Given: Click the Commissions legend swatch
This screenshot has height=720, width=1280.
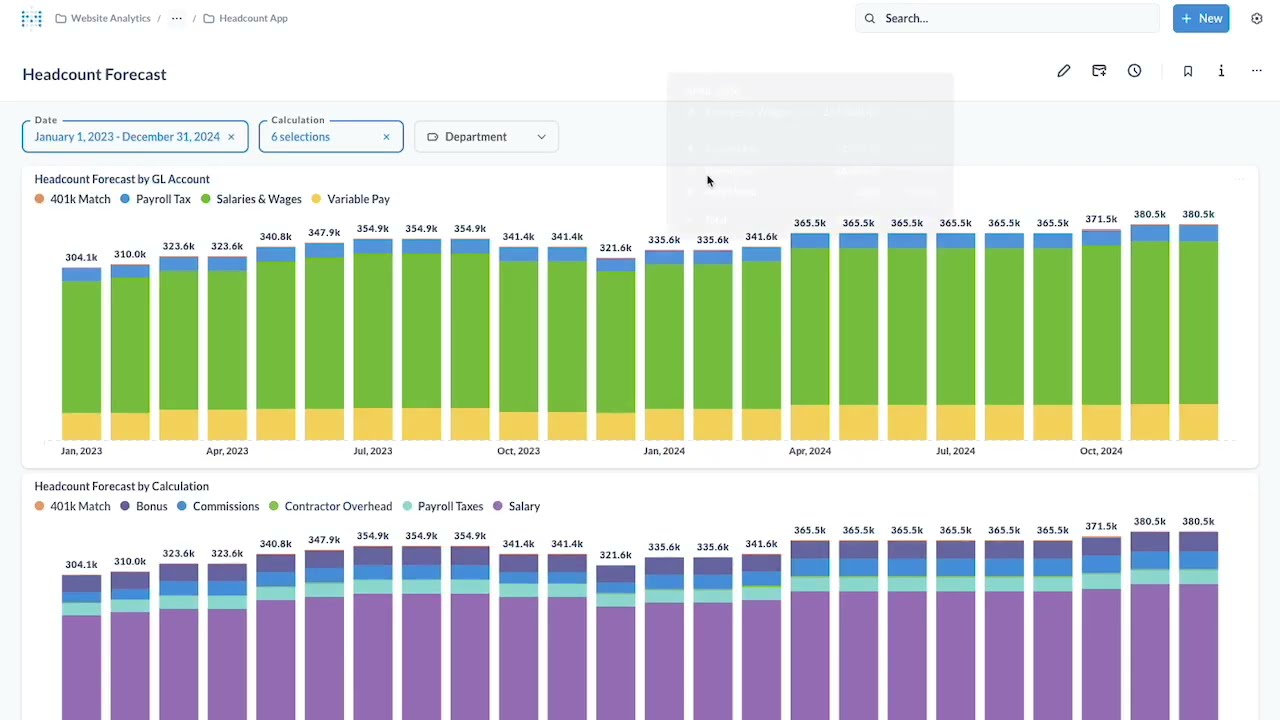Looking at the screenshot, I should [x=182, y=506].
